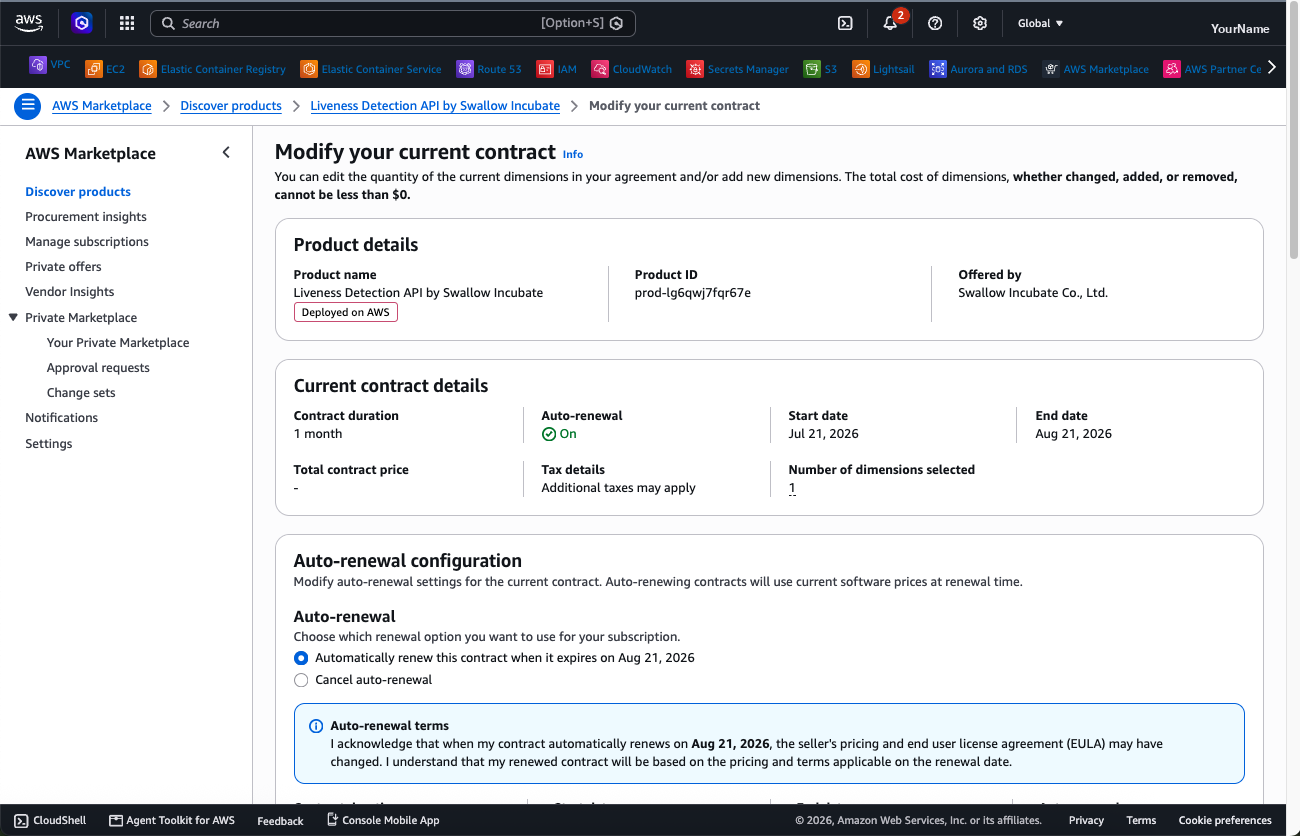Image resolution: width=1300 pixels, height=836 pixels.
Task: Open Change sets in sidebar
Action: [x=81, y=393]
